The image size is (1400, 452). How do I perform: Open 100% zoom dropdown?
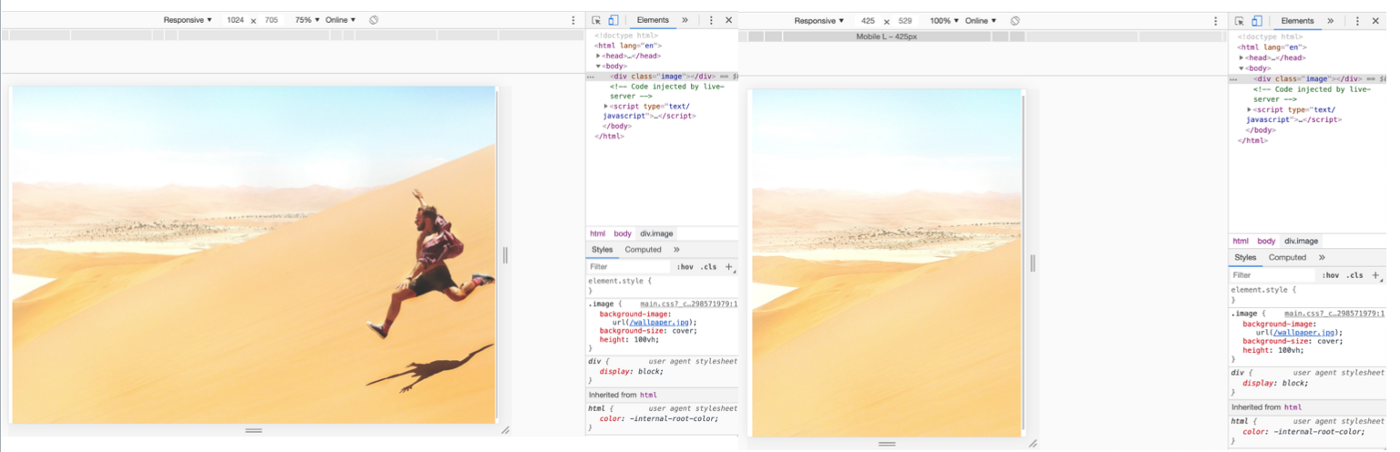pos(944,21)
